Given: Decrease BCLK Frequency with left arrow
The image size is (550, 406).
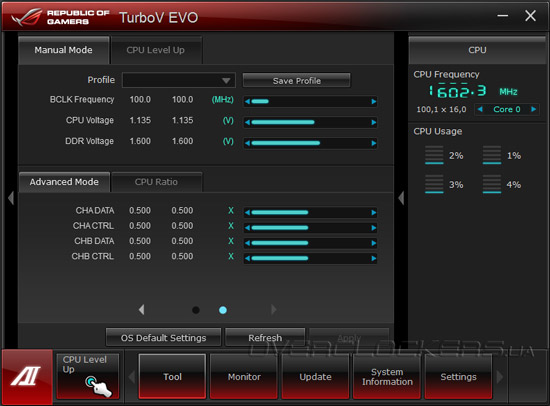Looking at the screenshot, I should pyautogui.click(x=248, y=101).
